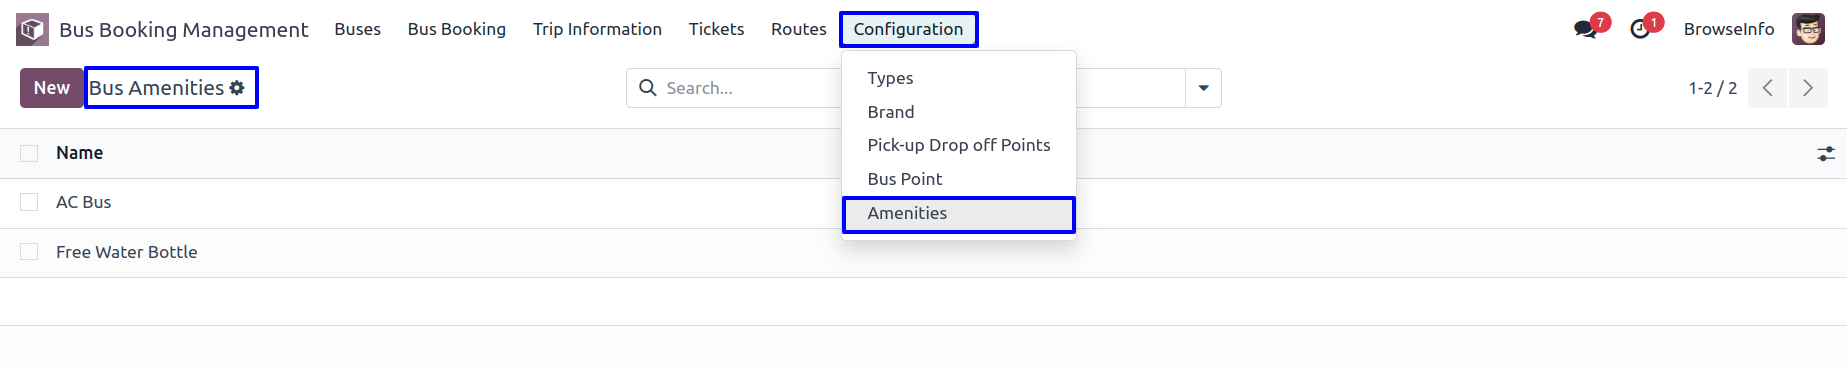The height and width of the screenshot is (369, 1847).
Task: Click the BrowseInfo user avatar
Action: point(1808,29)
